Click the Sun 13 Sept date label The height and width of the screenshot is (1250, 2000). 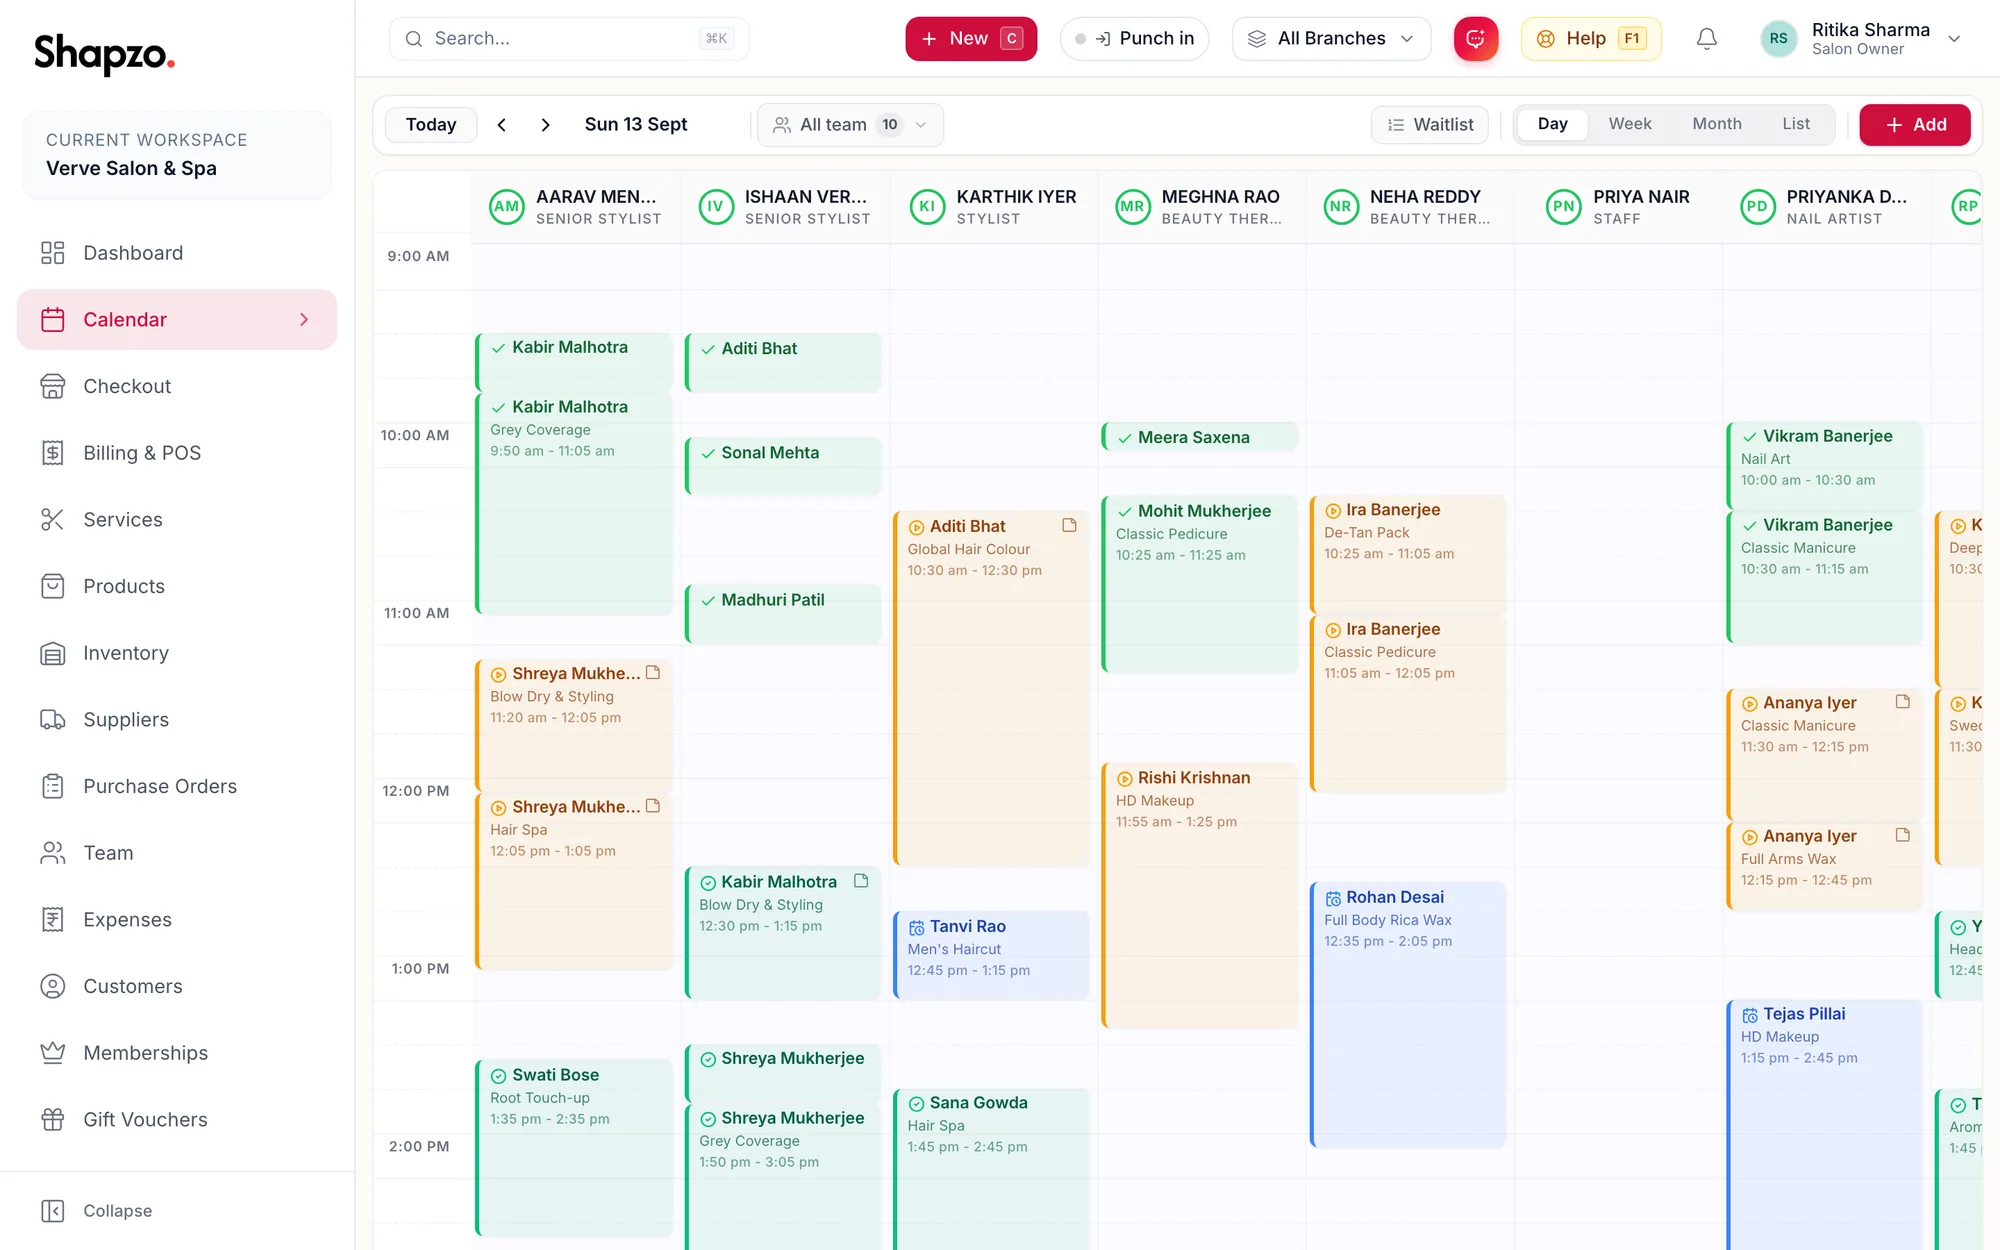636,125
